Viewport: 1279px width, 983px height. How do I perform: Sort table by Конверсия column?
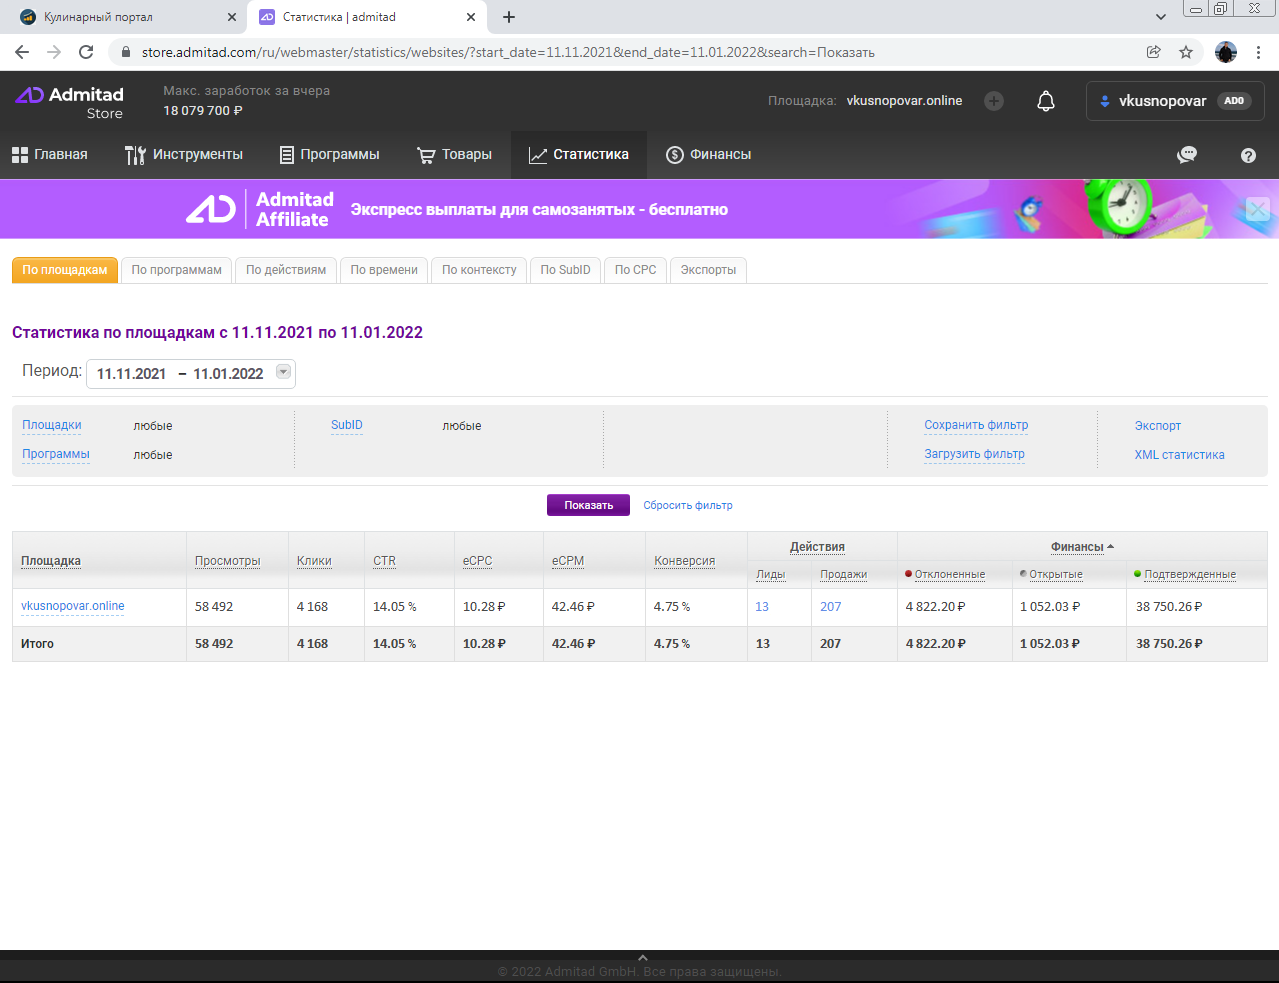(x=685, y=561)
